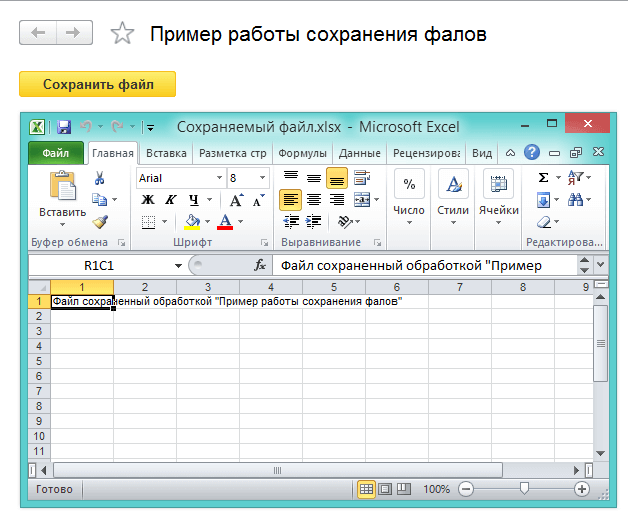The width and height of the screenshot is (628, 520).
Task: Decrease indent in alignment group
Action: click(291, 221)
